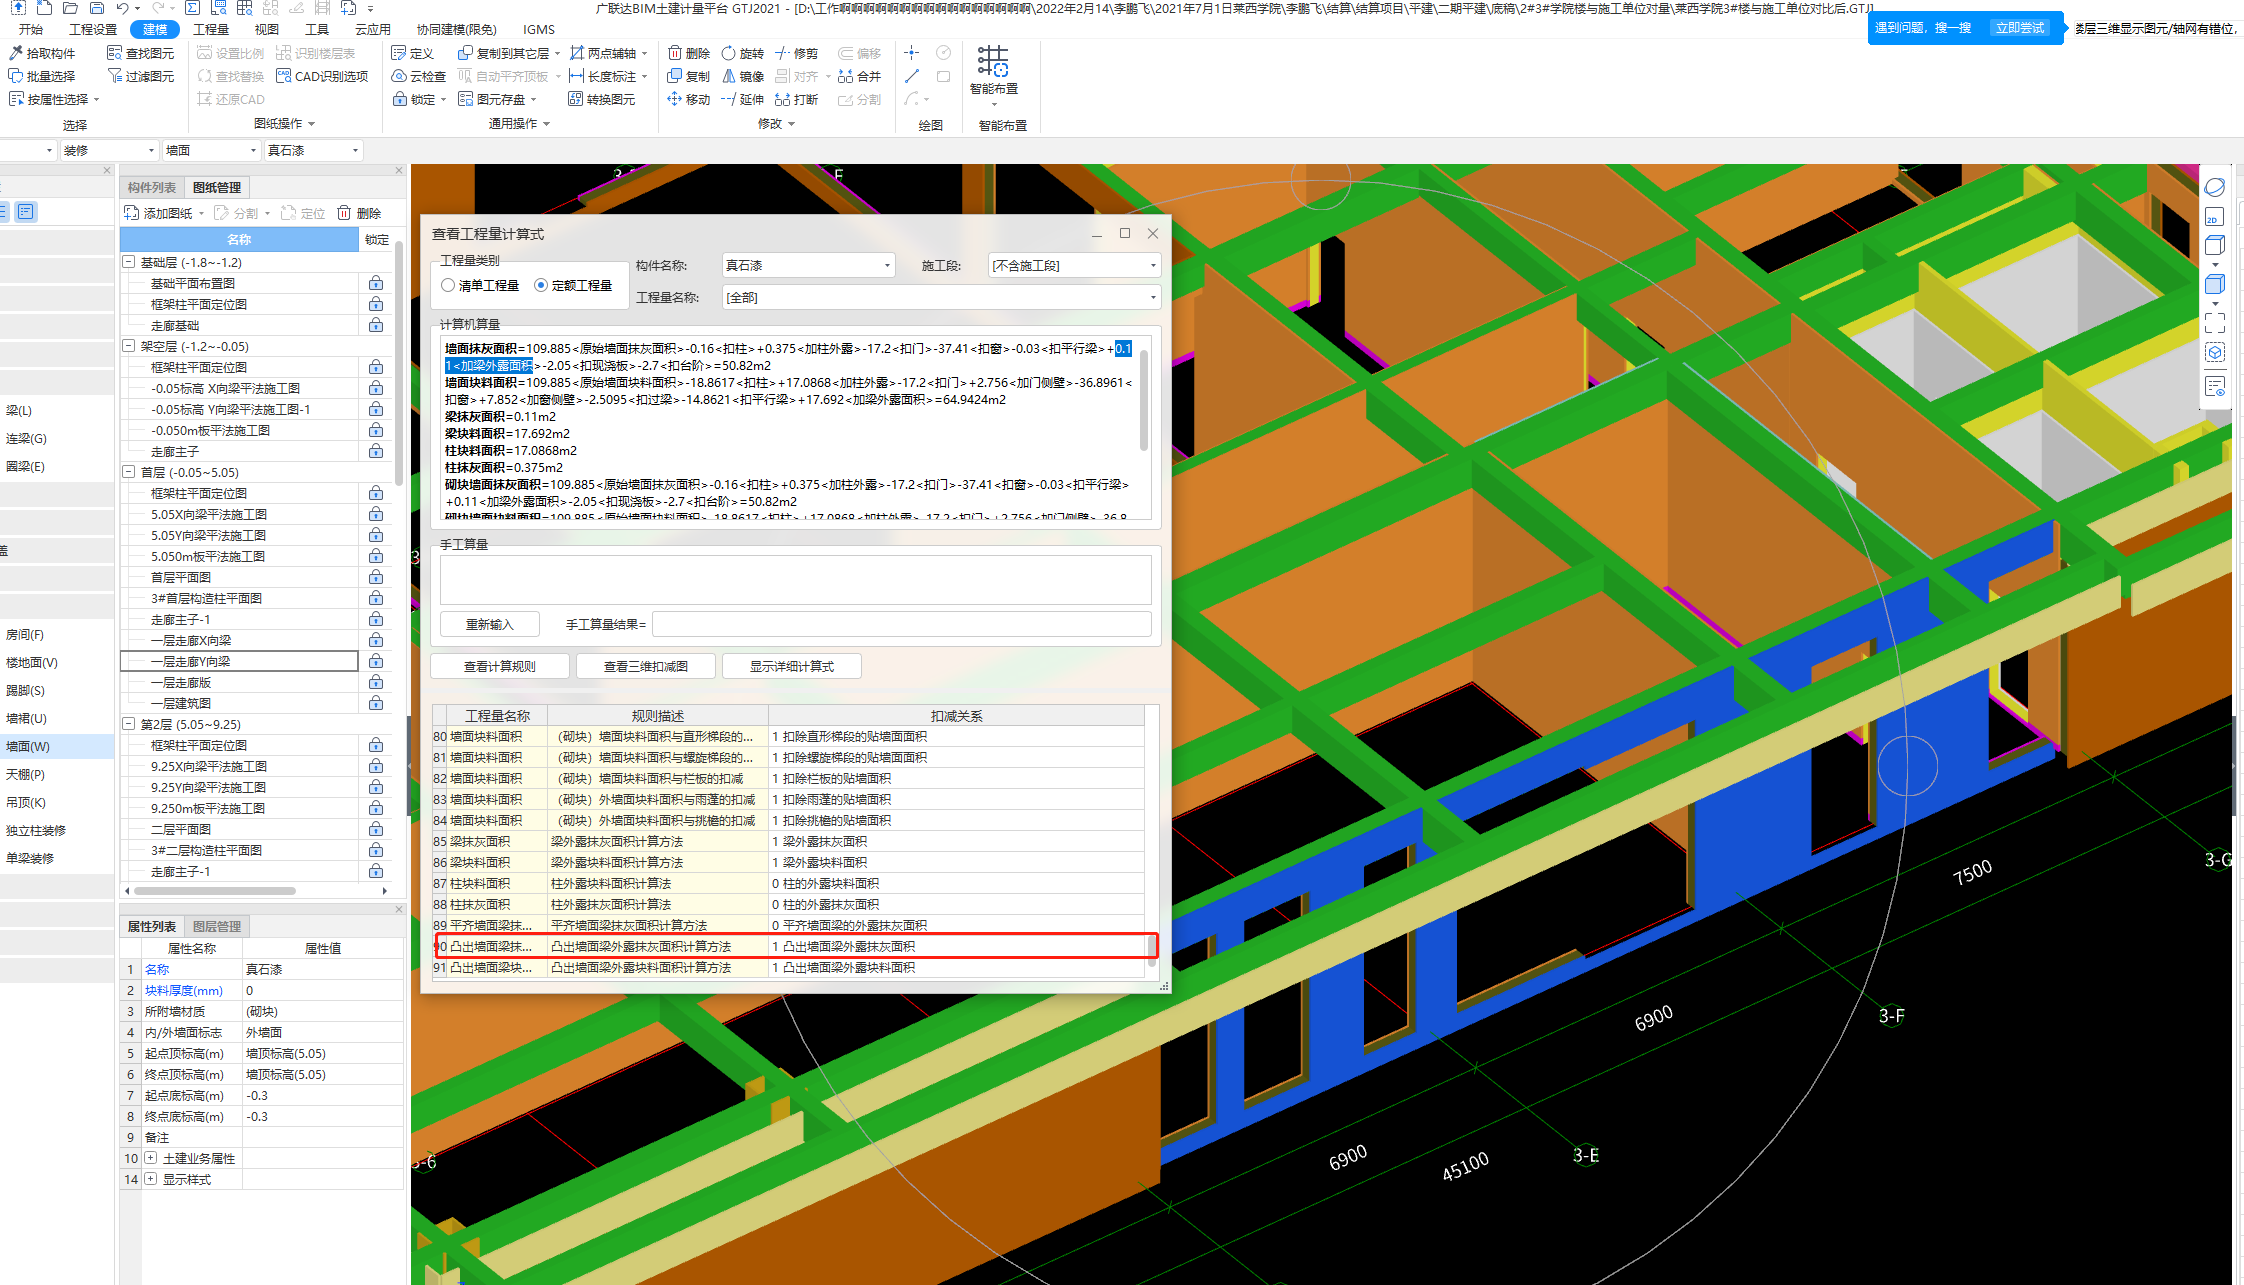Click the 查看计算规则 button
2244x1285 pixels.
(500, 666)
